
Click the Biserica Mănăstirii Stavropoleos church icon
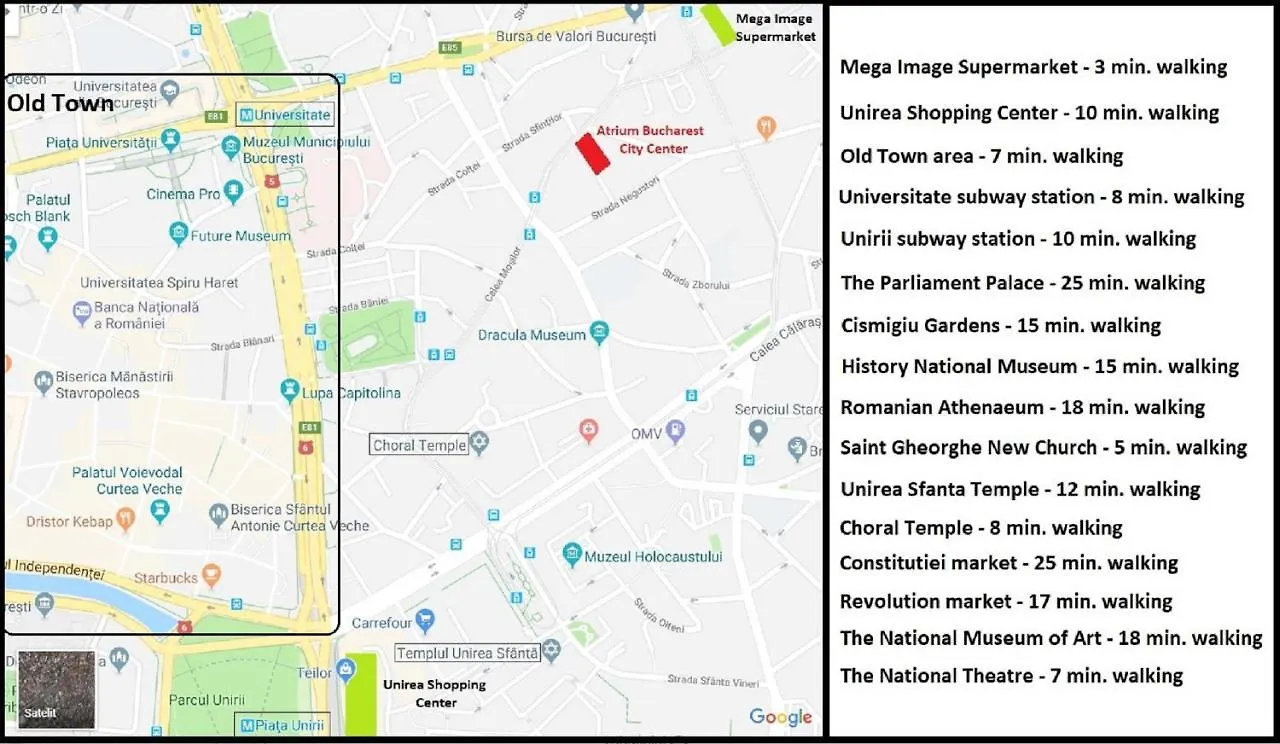pyautogui.click(x=43, y=383)
